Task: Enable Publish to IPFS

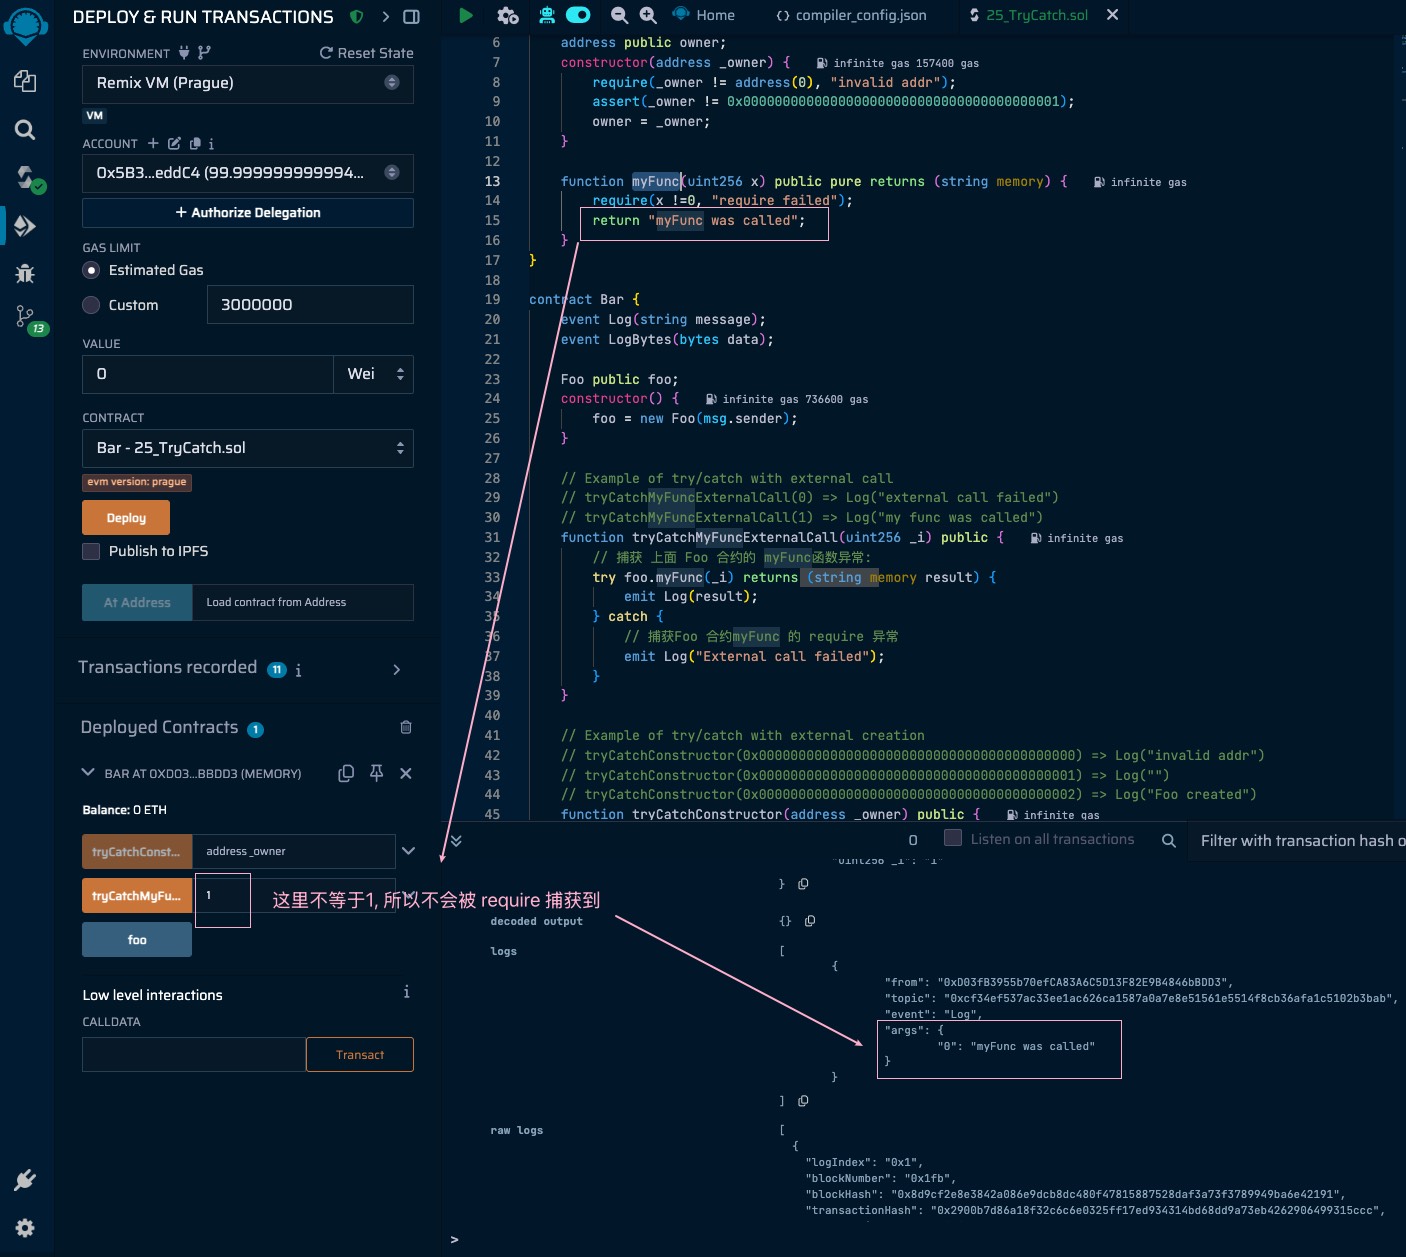Action: point(91,551)
